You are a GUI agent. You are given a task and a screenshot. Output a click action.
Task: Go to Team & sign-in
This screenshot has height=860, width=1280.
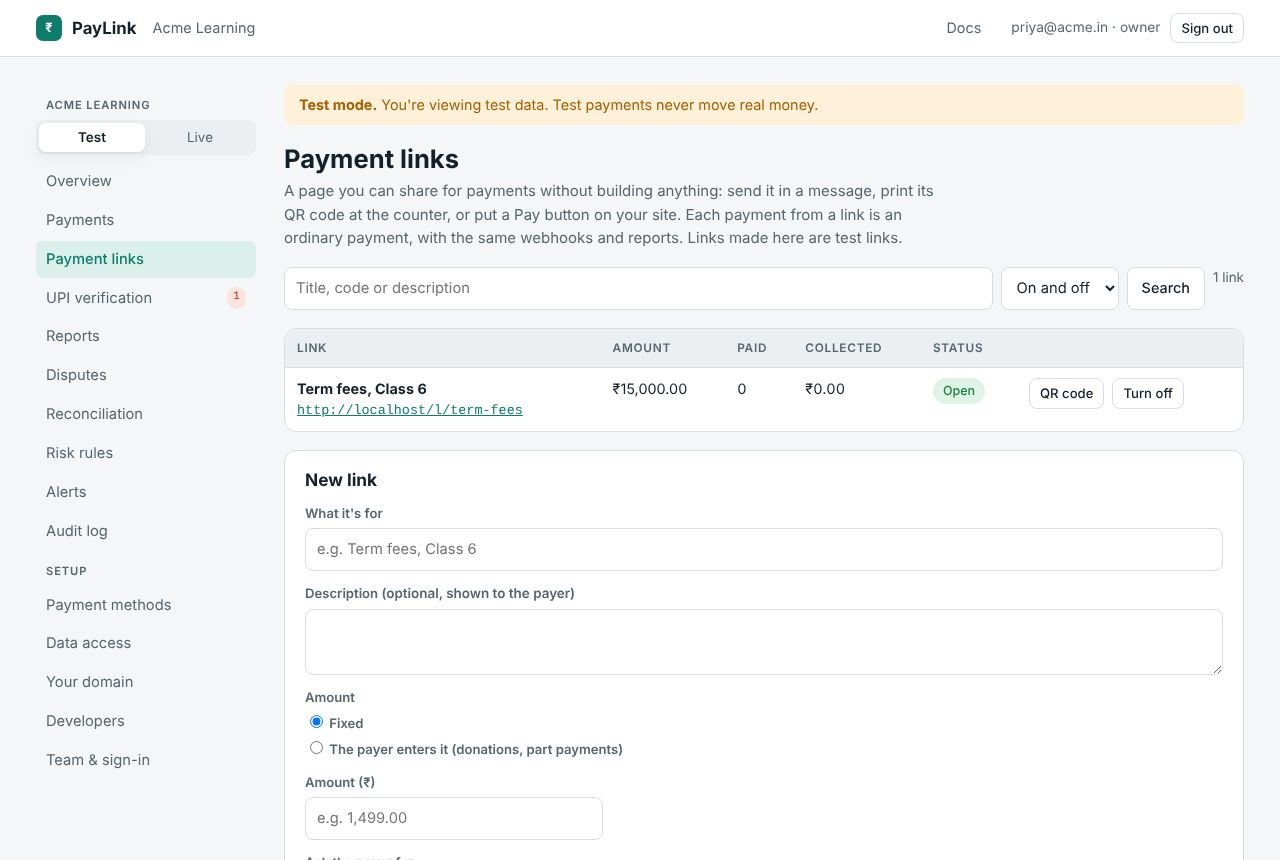pyautogui.click(x=146, y=760)
